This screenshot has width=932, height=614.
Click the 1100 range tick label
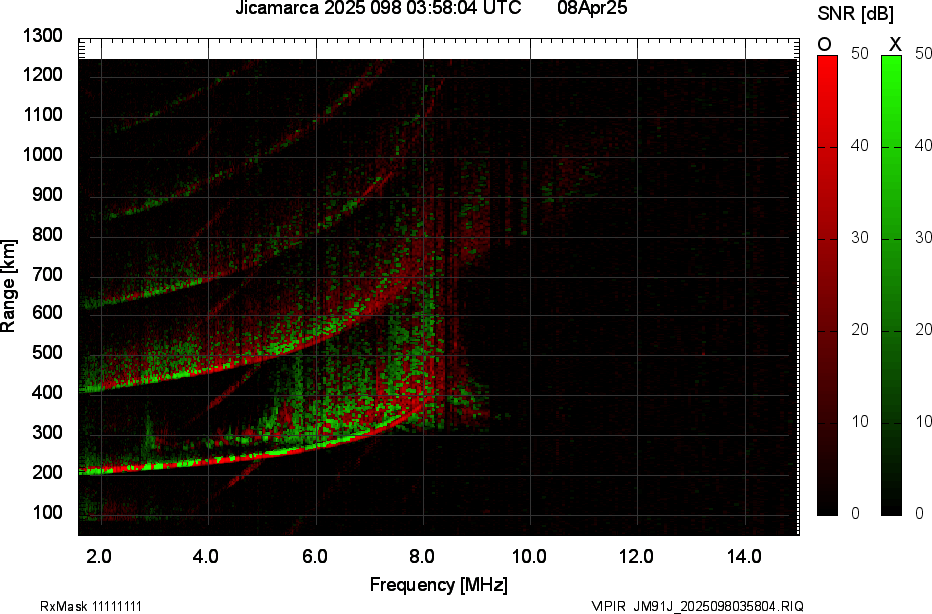pos(43,114)
